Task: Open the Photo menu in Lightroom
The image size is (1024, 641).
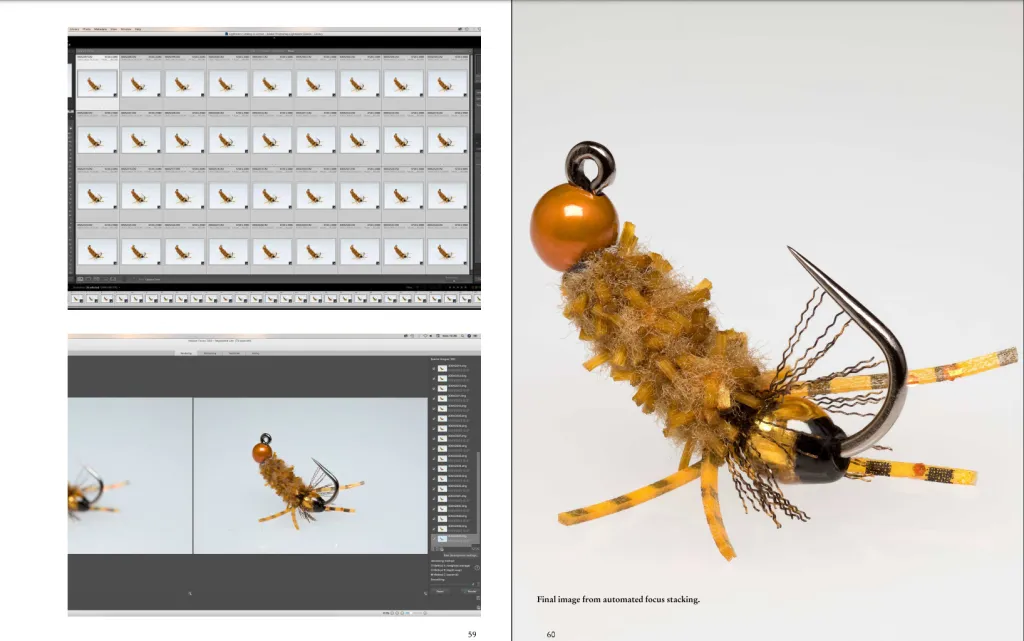Action: pyautogui.click(x=88, y=30)
